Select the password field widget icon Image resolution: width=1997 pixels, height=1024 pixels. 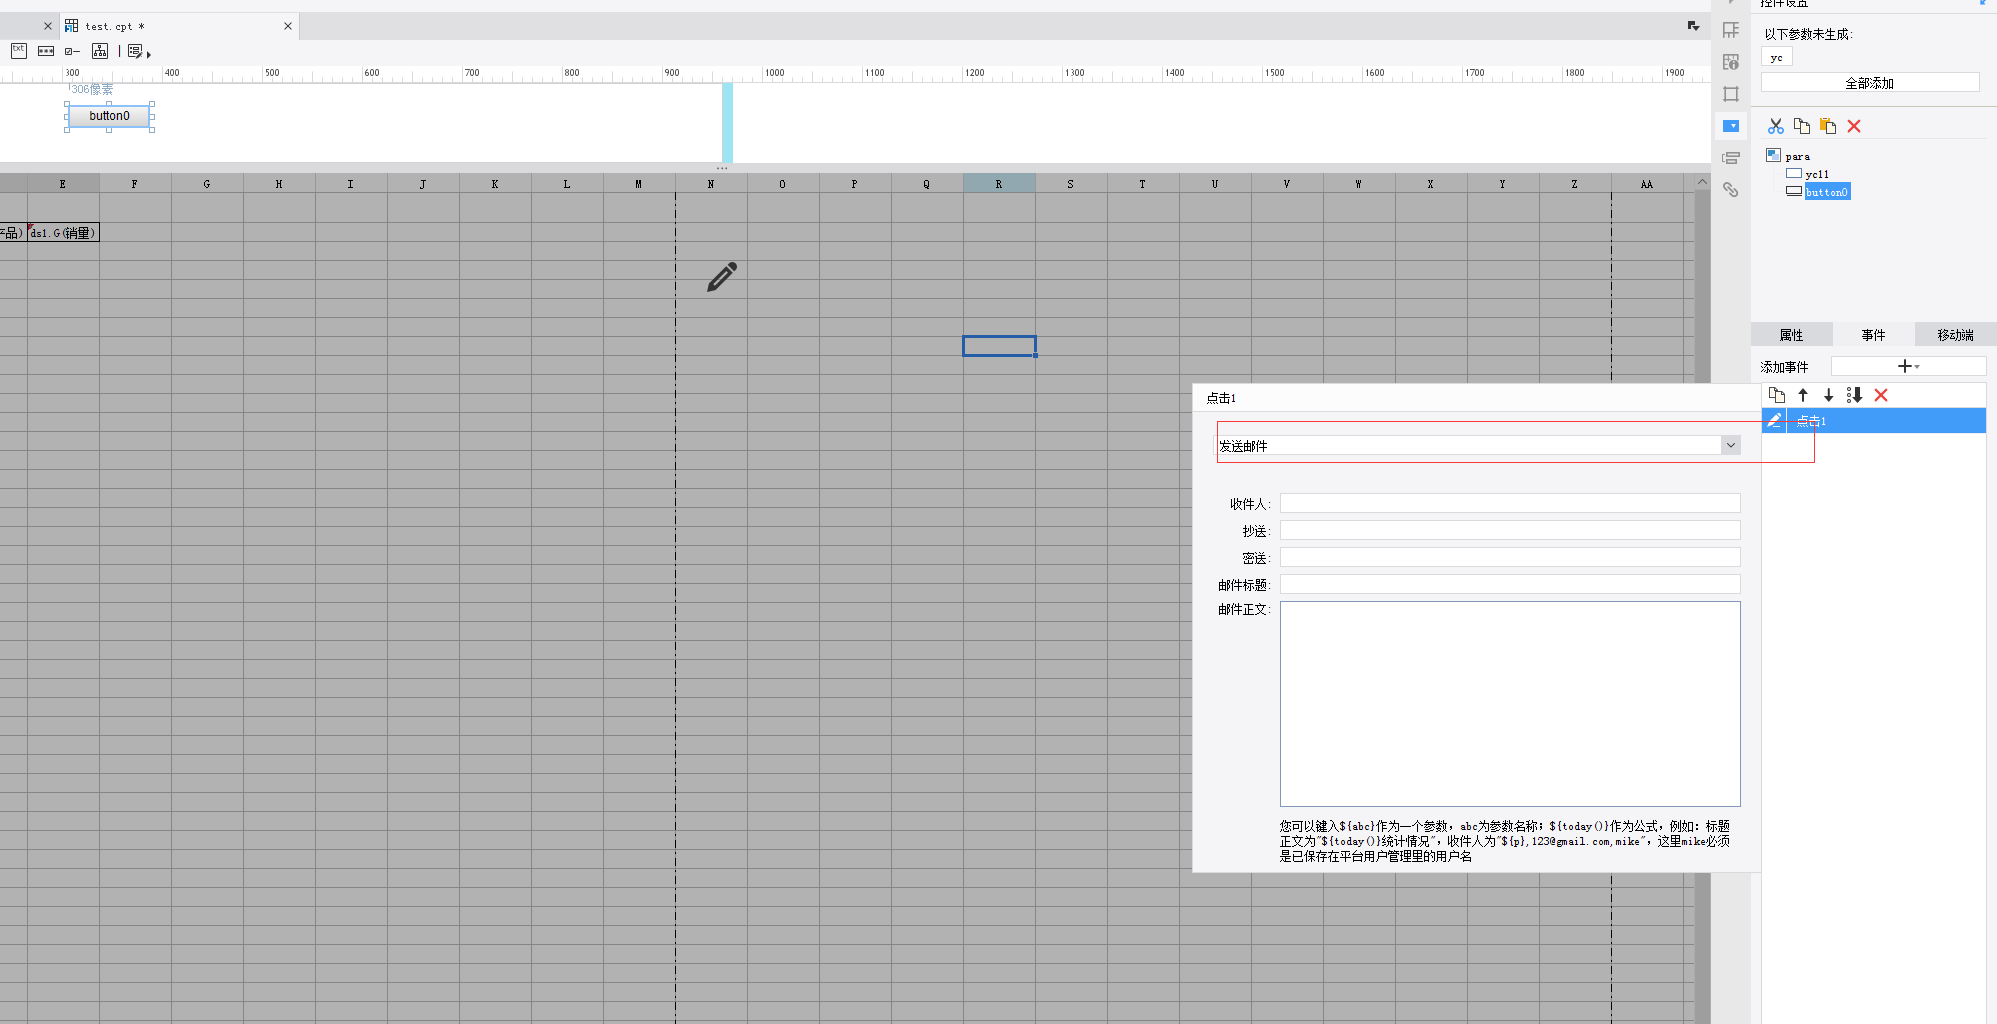pyautogui.click(x=46, y=51)
